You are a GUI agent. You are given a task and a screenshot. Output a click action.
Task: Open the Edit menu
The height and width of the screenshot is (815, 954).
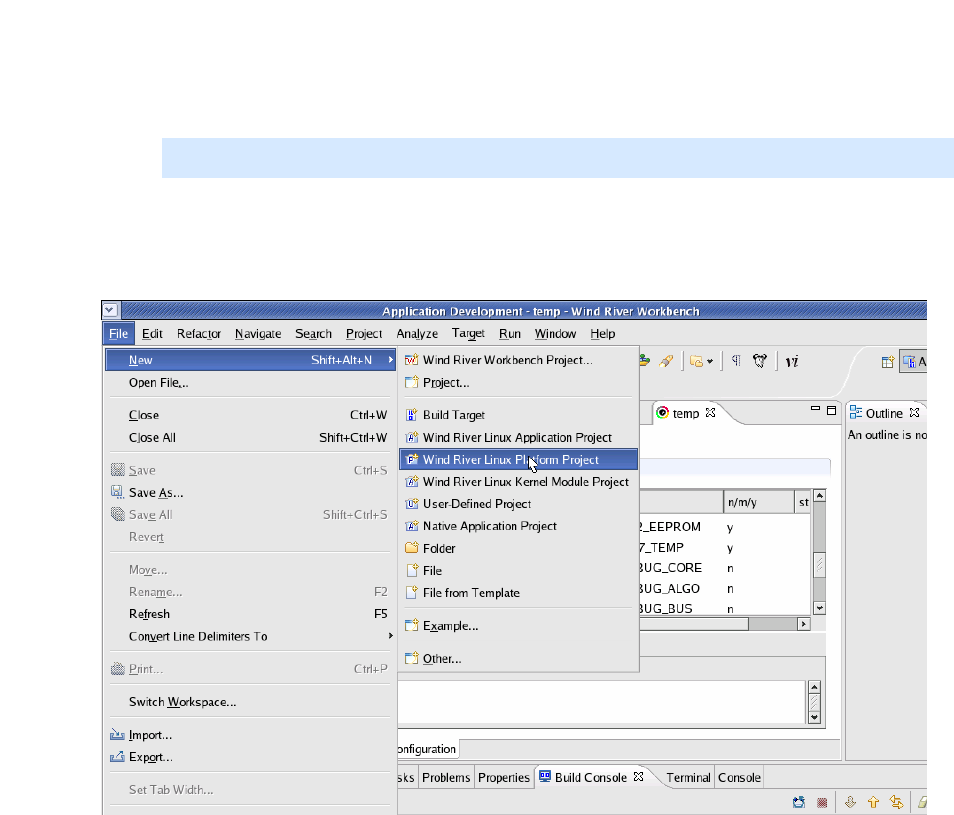pyautogui.click(x=152, y=334)
